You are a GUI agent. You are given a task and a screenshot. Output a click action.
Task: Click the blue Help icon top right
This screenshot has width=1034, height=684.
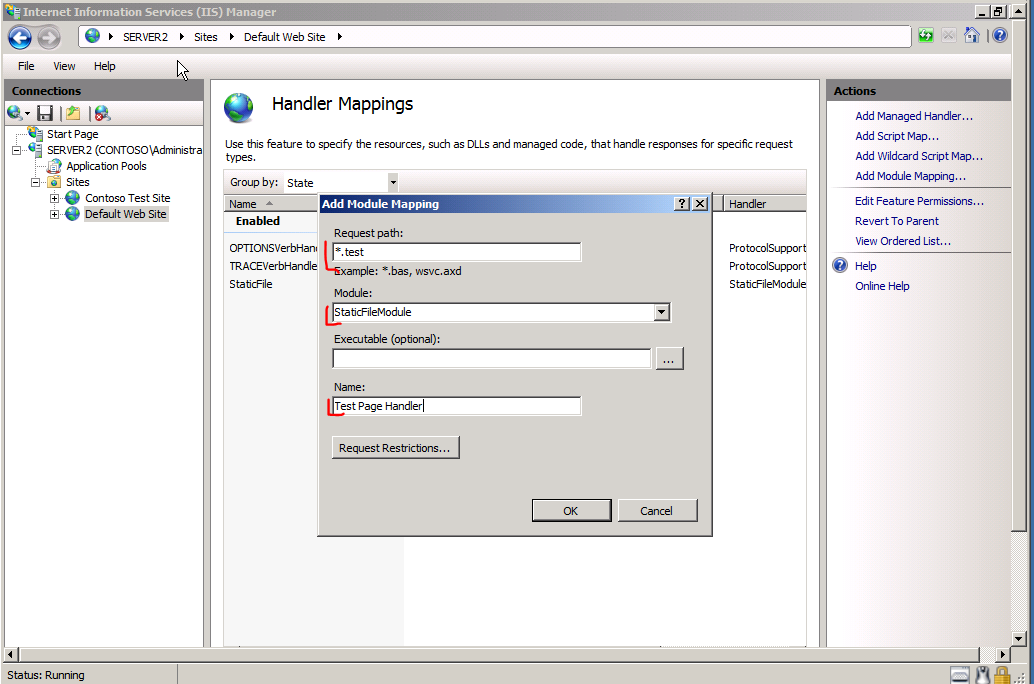coord(1000,36)
